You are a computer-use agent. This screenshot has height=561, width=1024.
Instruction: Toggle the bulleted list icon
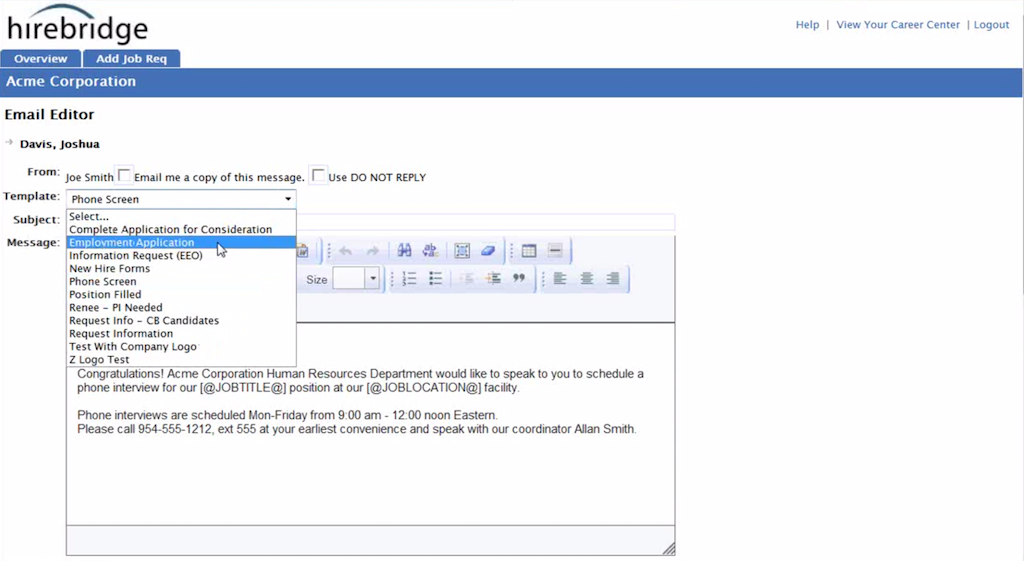[x=436, y=279]
